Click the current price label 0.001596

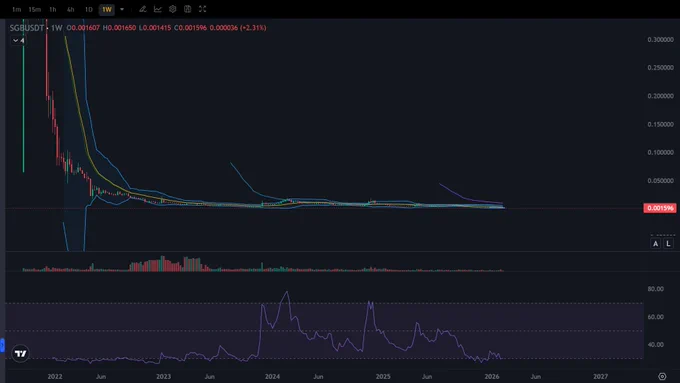tap(660, 208)
